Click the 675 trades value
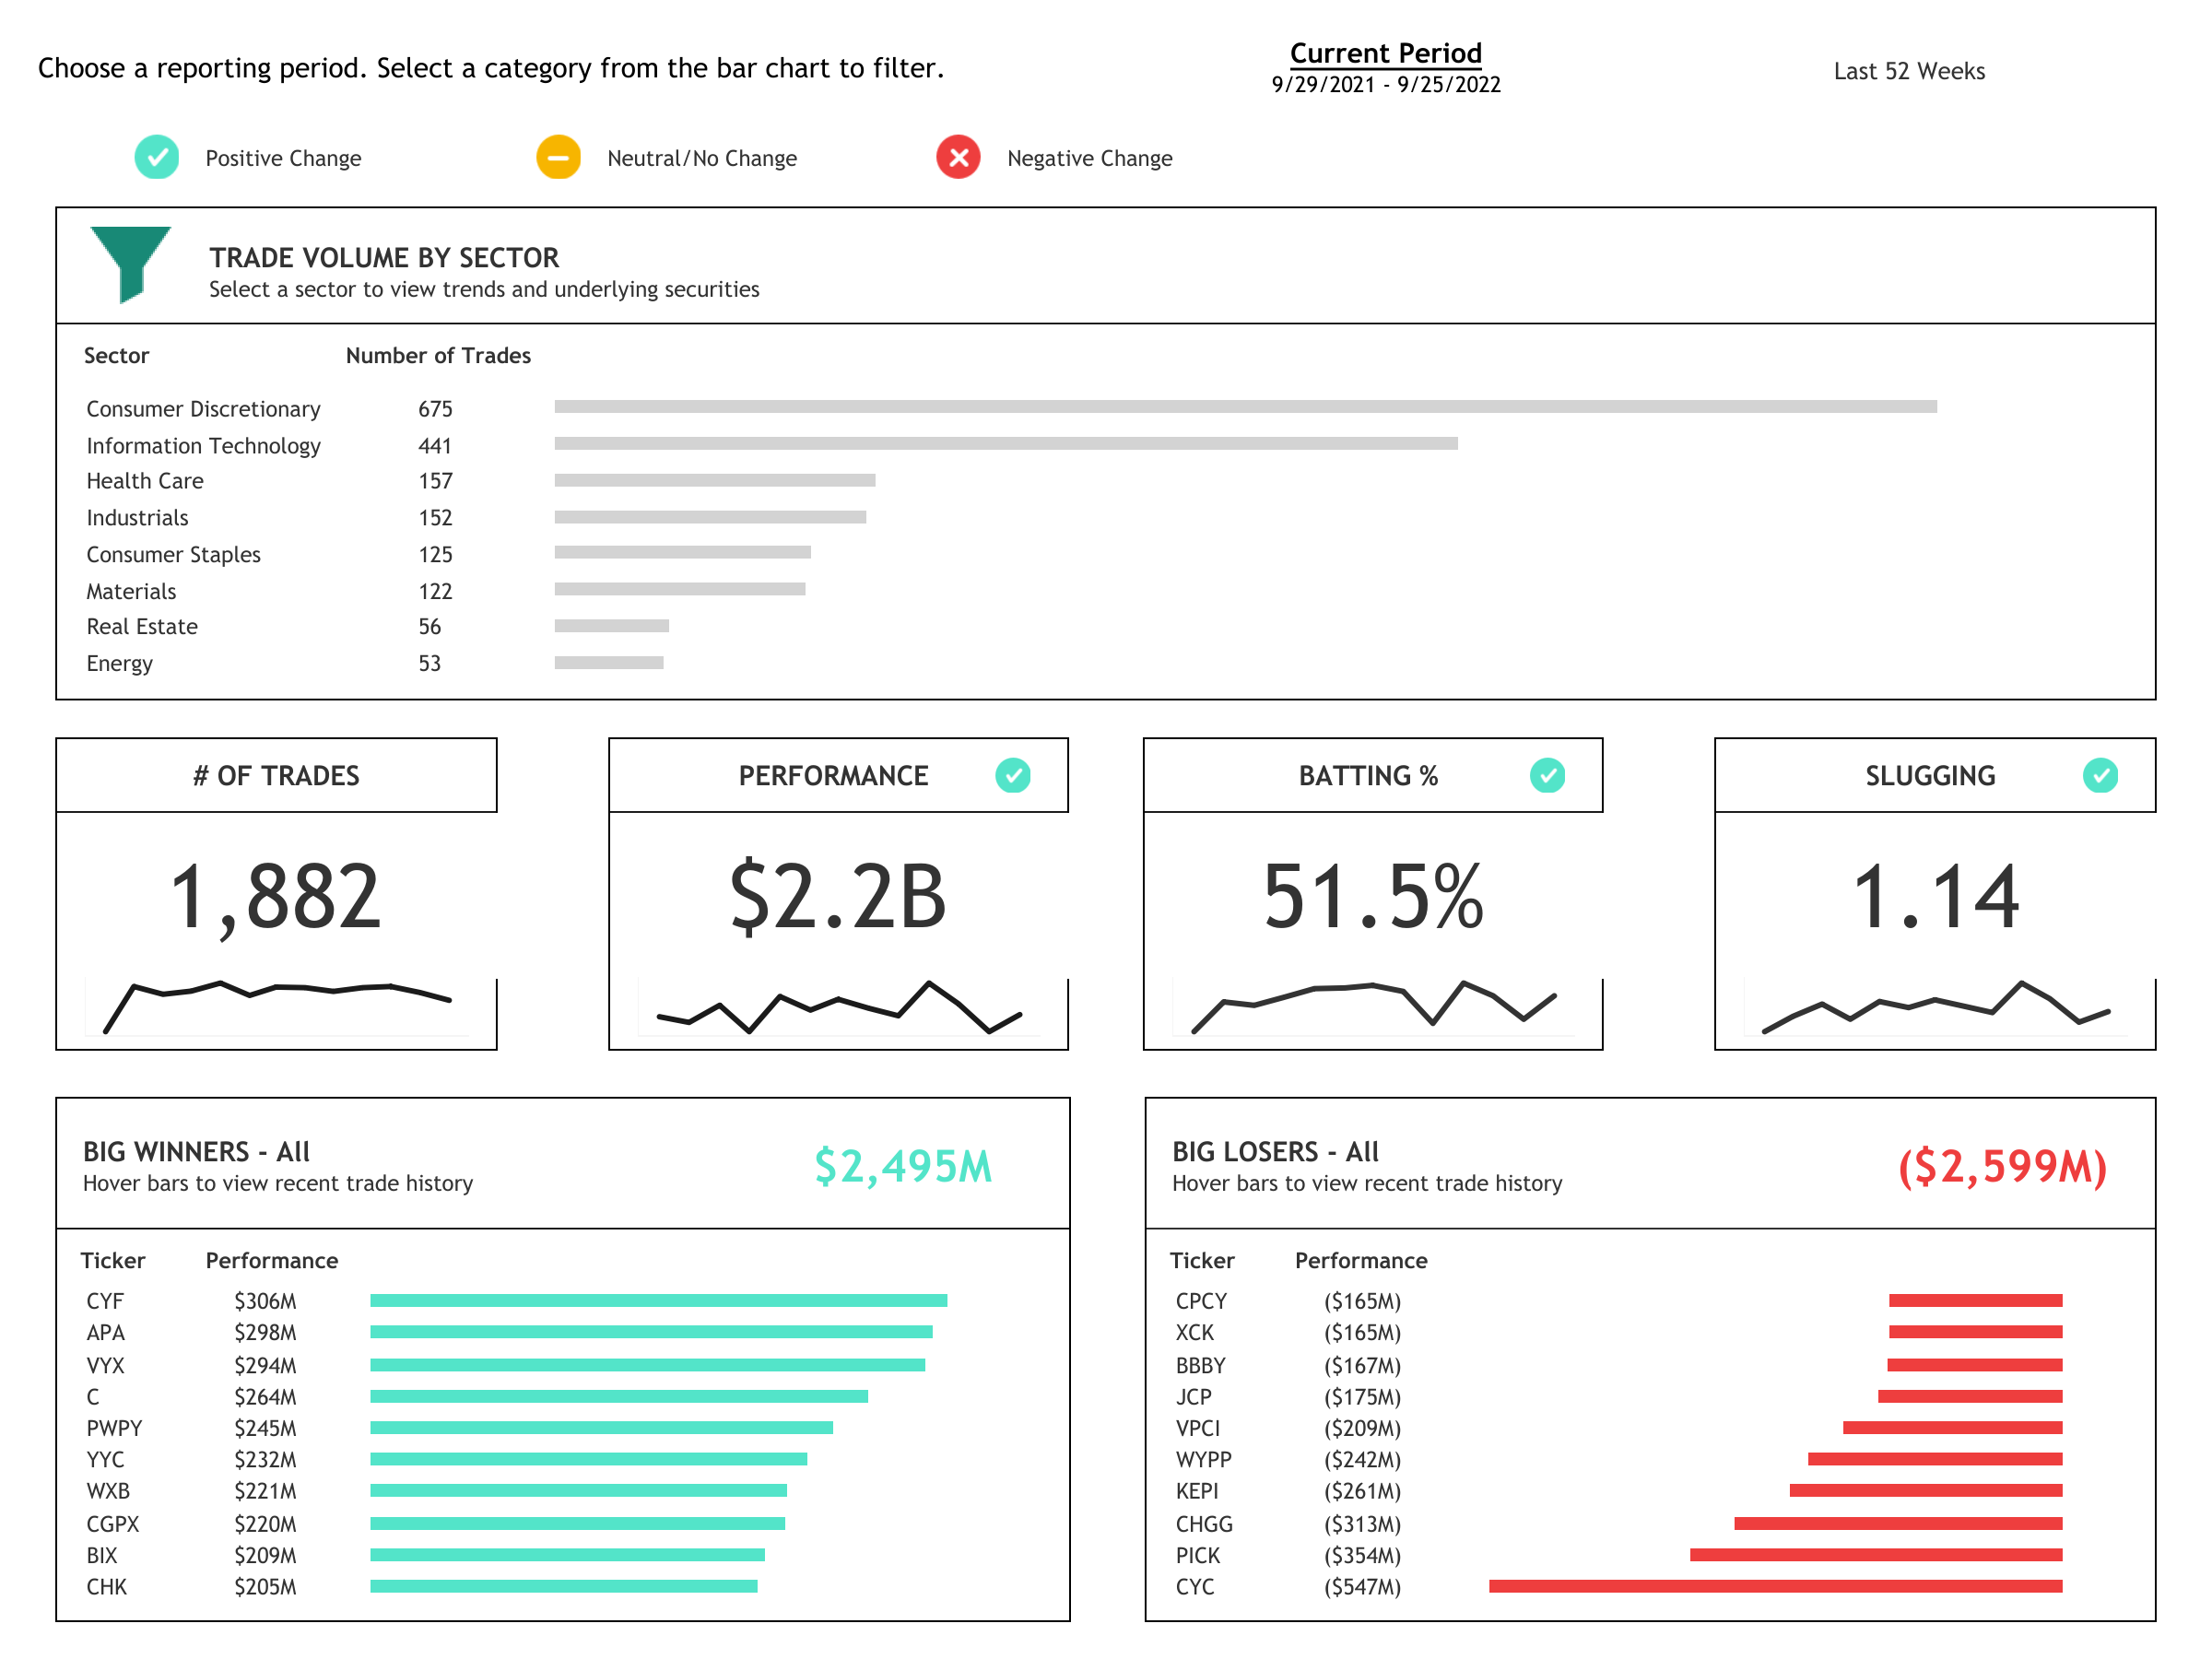2212x1659 pixels. 435,409
